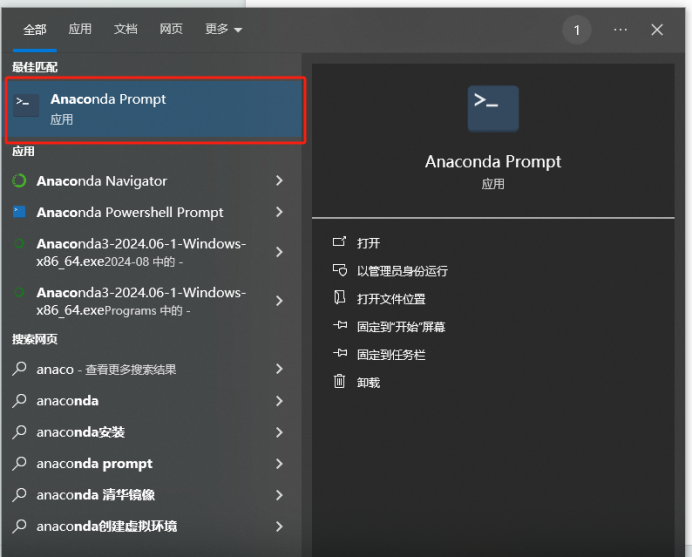Image resolution: width=692 pixels, height=557 pixels.
Task: Pin app via 固定到任务栏
Action: 391,354
